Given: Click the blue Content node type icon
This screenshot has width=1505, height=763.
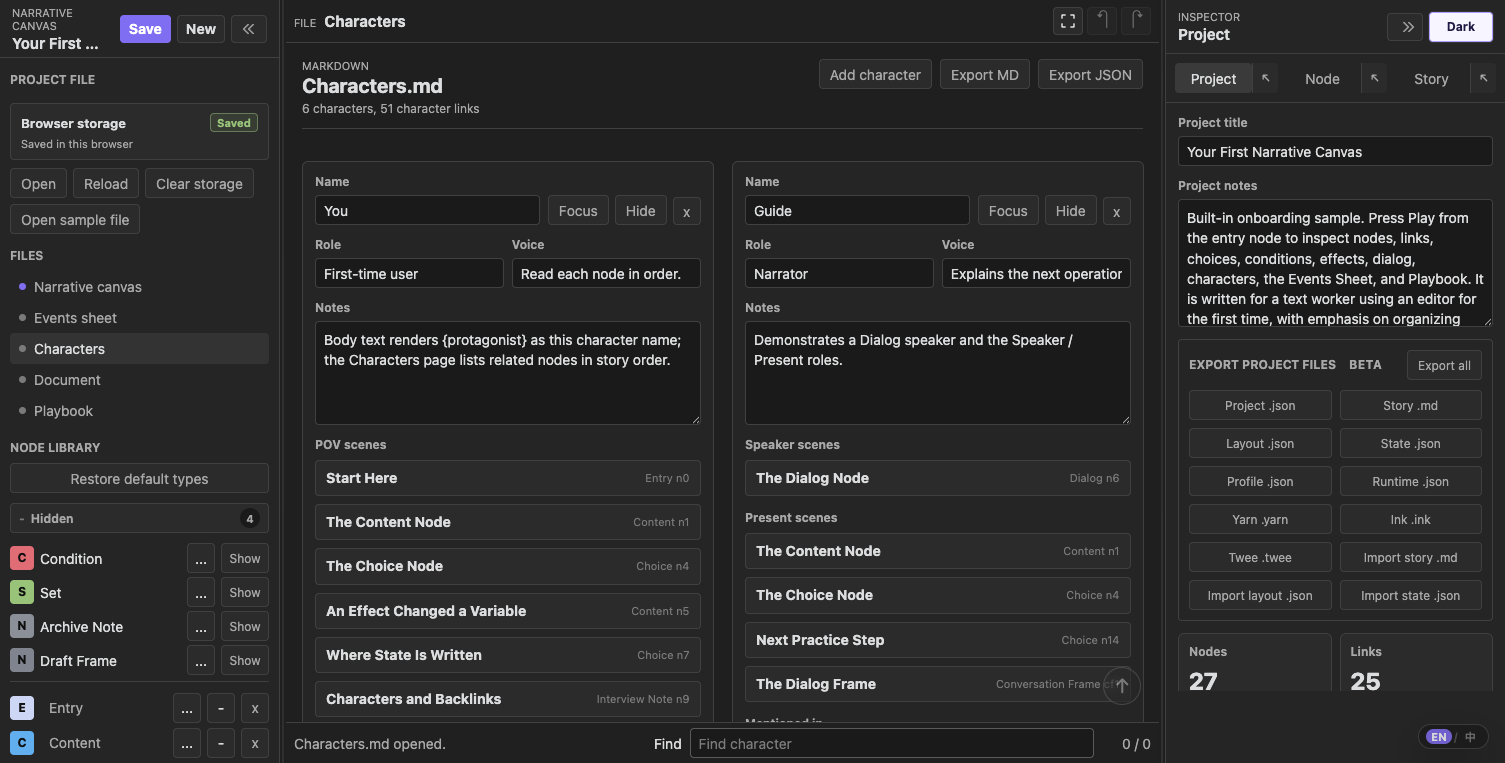Looking at the screenshot, I should [22, 743].
